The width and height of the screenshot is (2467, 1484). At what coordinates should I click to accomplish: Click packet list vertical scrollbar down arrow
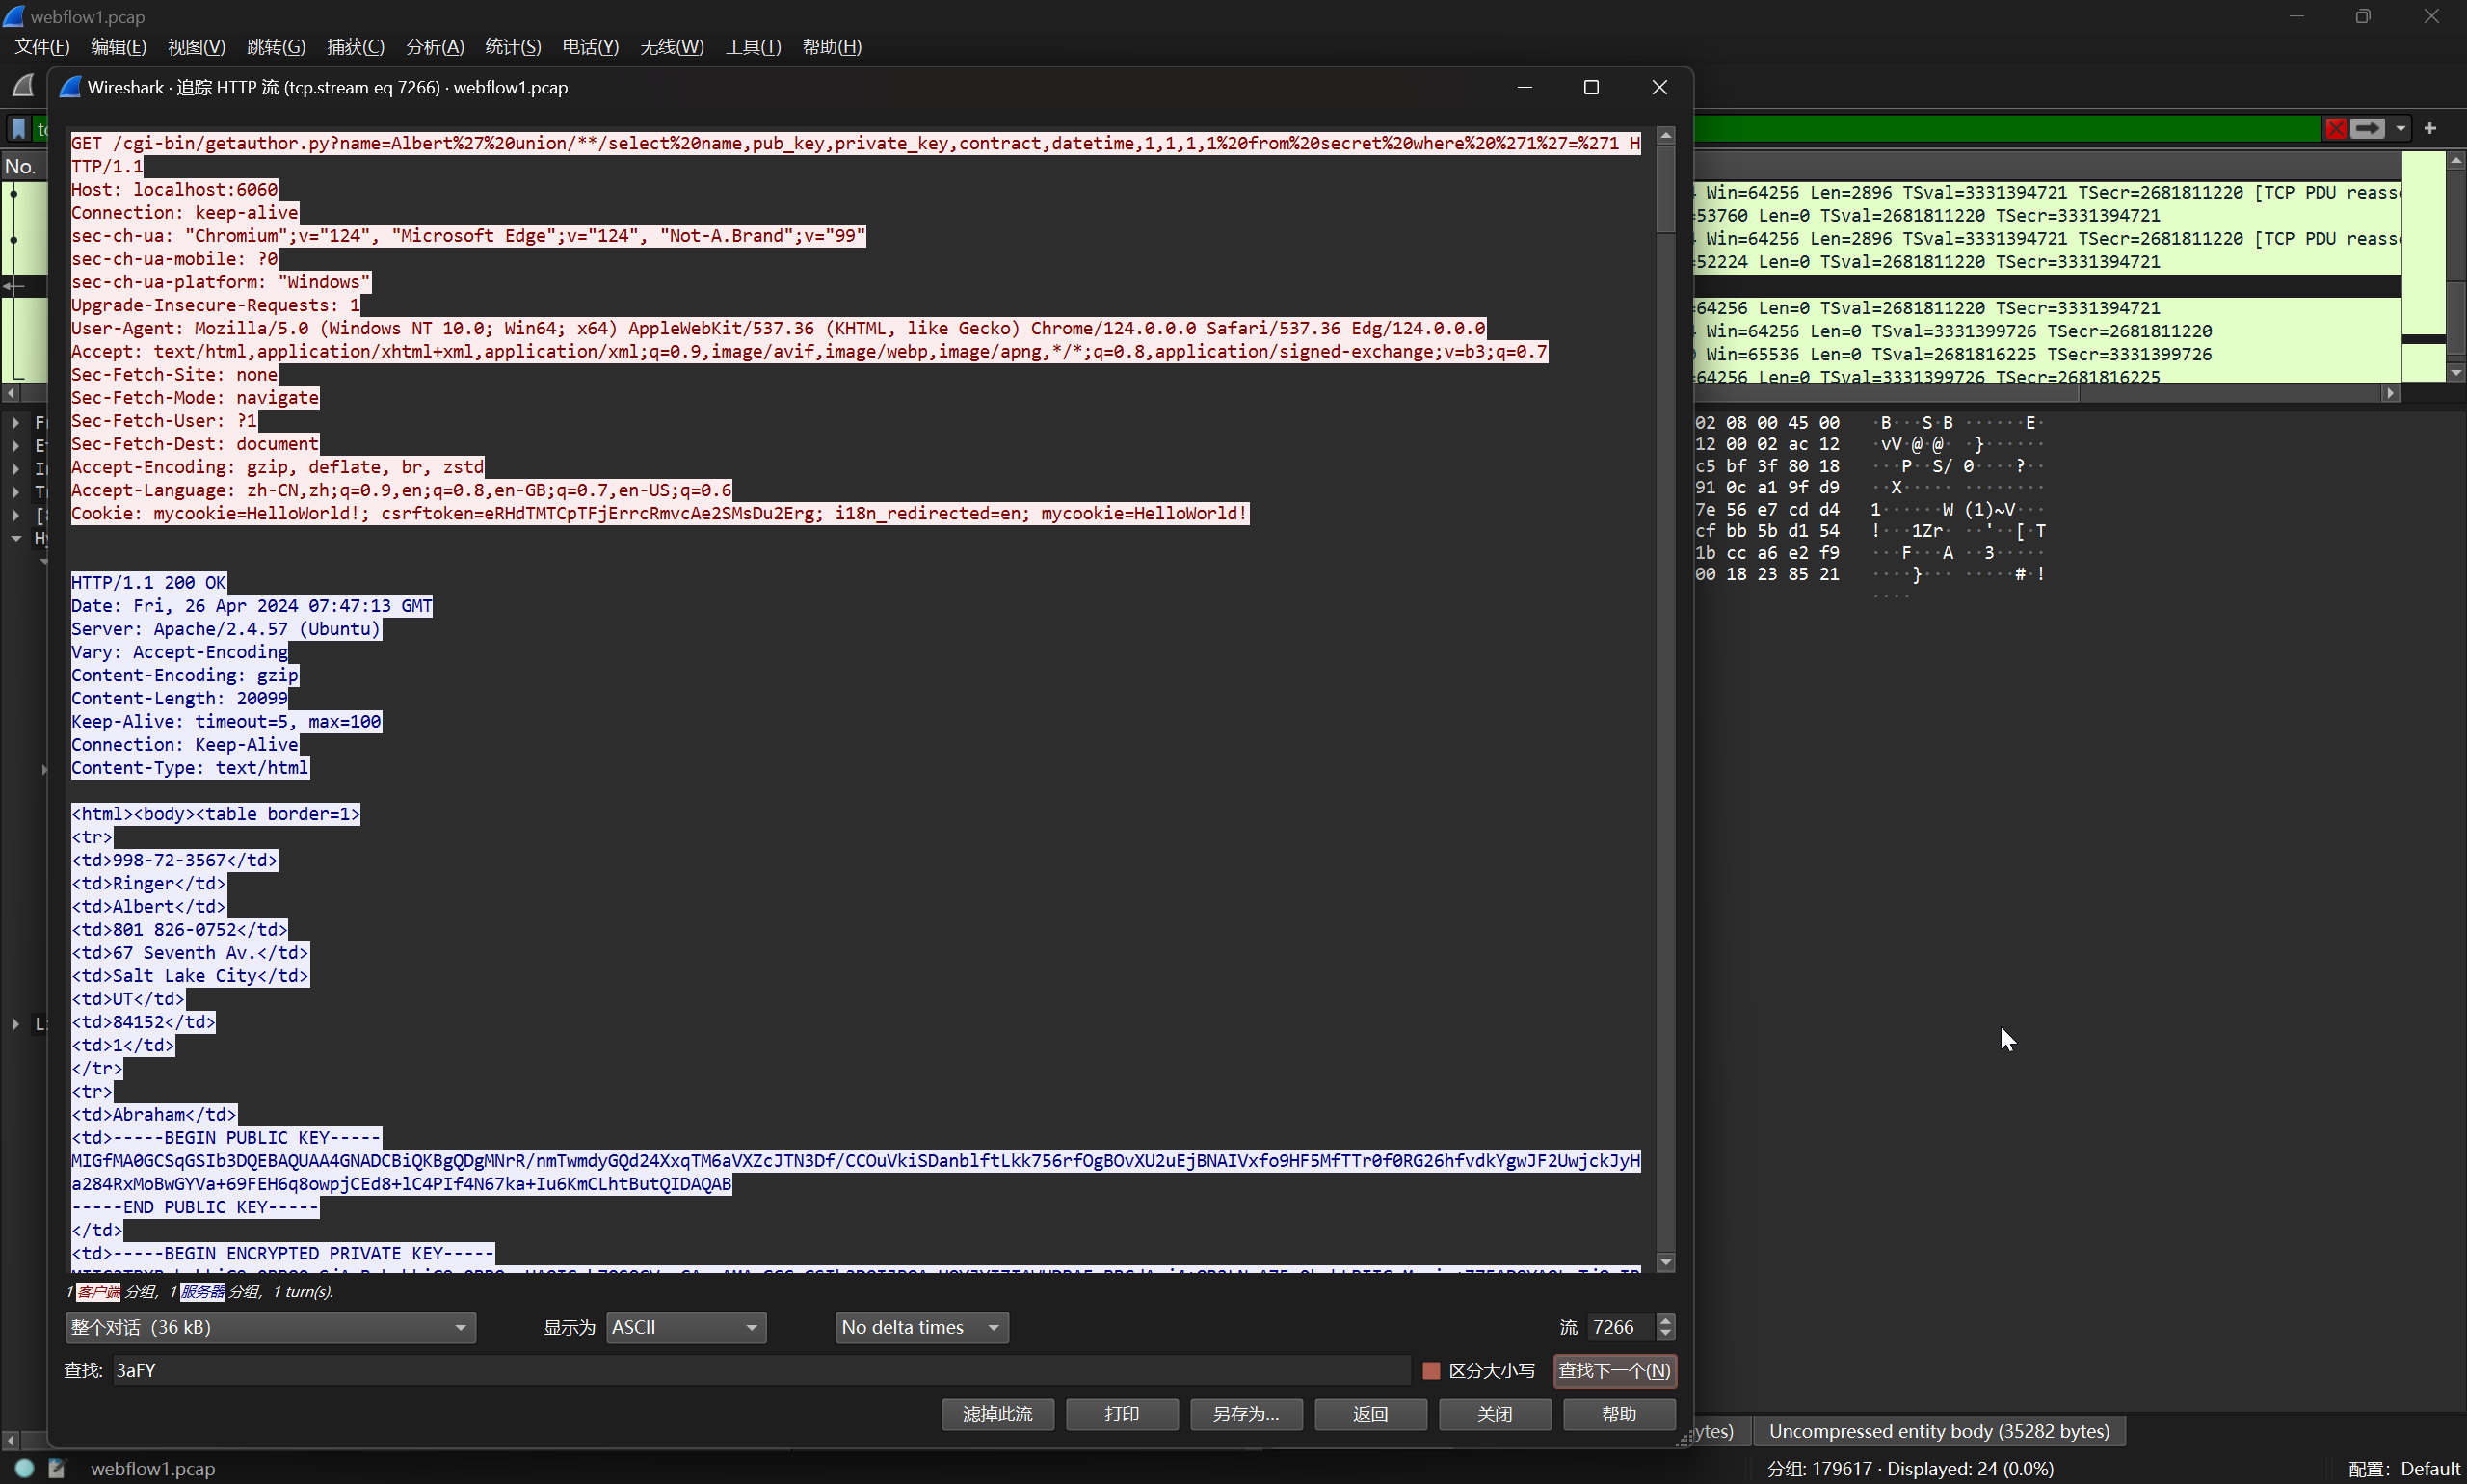click(x=2456, y=372)
